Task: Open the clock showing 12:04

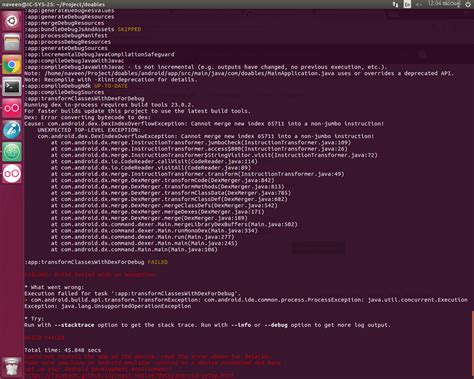Action: pyautogui.click(x=444, y=4)
